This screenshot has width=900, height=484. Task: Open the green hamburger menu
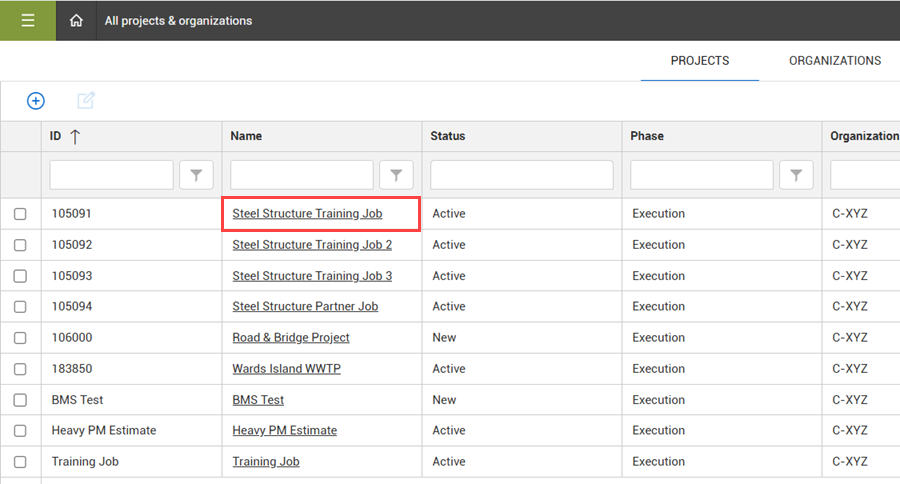click(28, 21)
